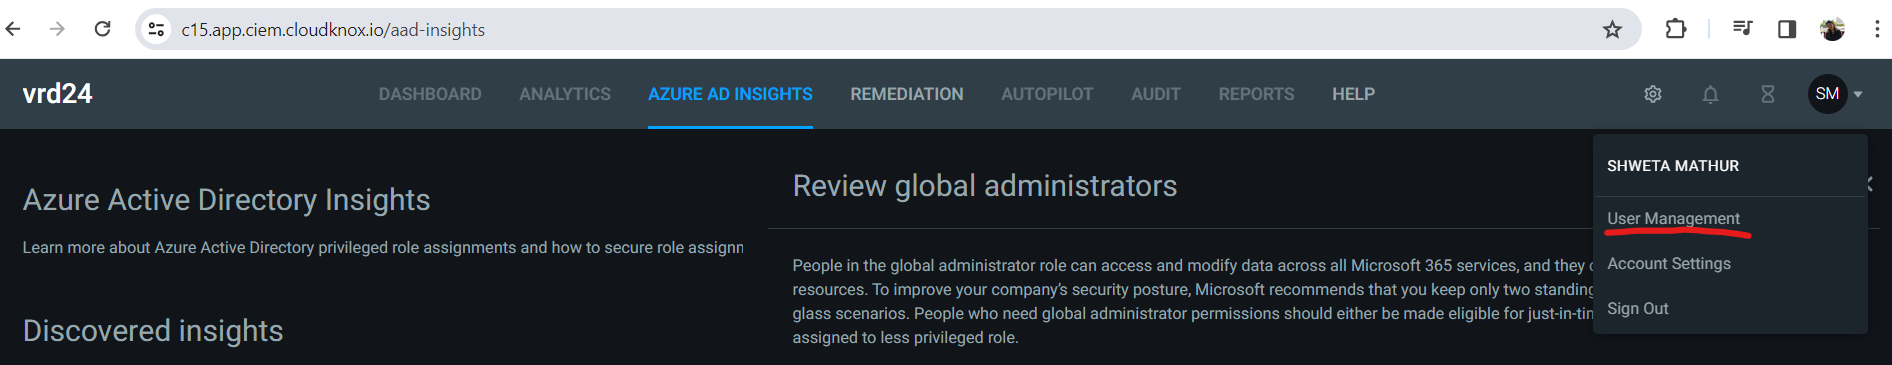Reload the current page
This screenshot has height=365, width=1892.
tap(102, 29)
